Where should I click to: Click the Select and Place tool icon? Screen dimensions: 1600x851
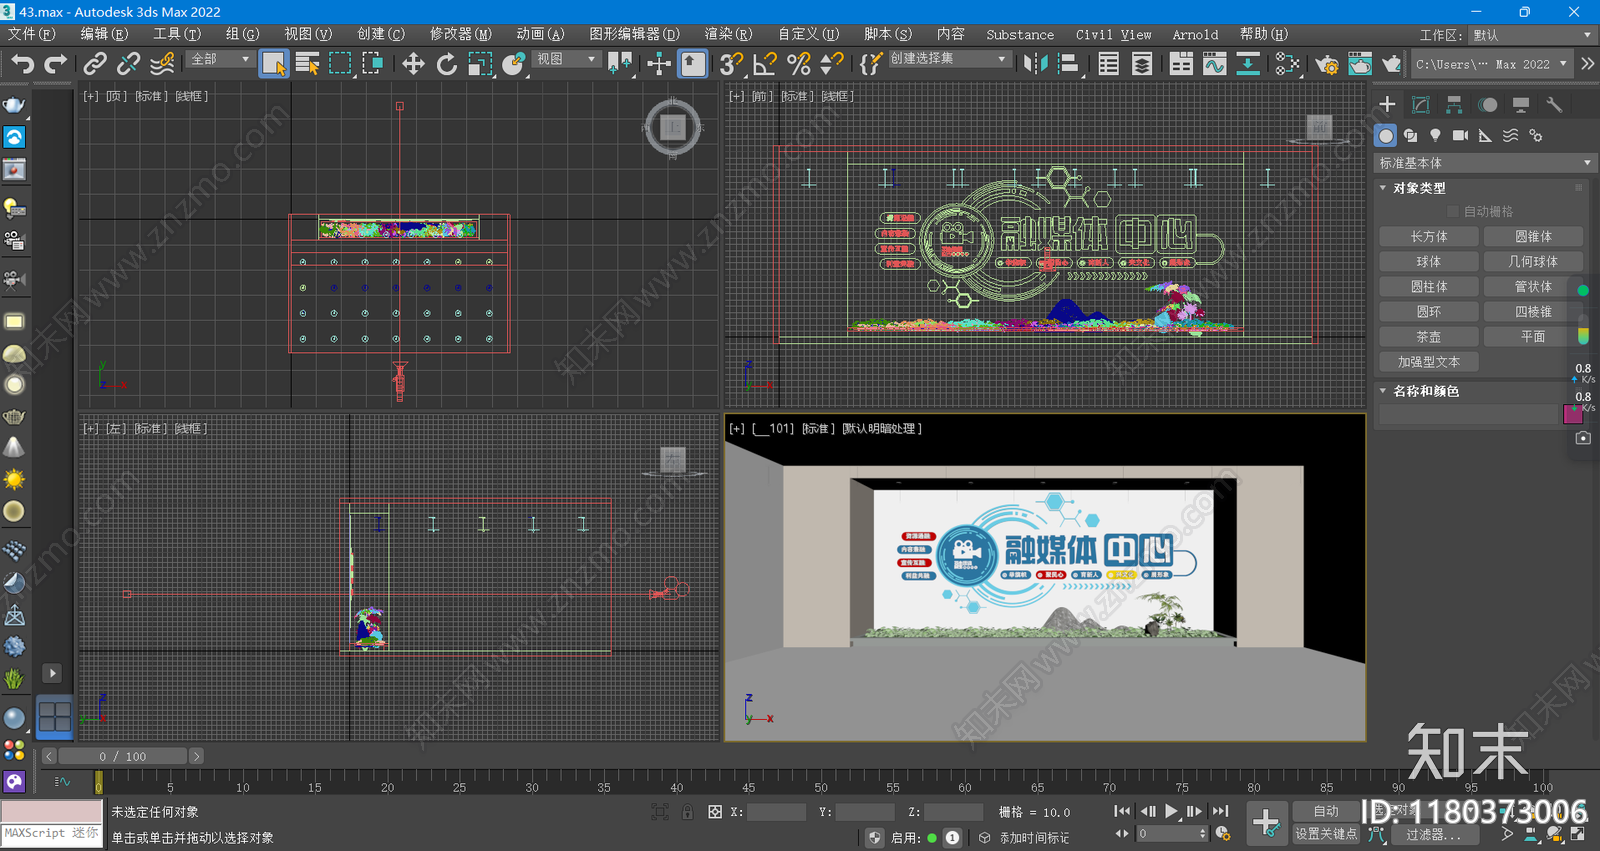tap(513, 64)
